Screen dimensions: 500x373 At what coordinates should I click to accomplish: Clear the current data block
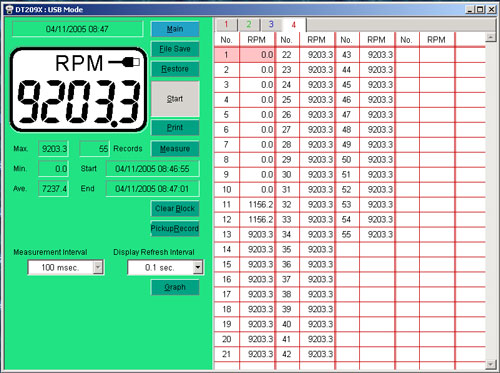click(x=175, y=209)
